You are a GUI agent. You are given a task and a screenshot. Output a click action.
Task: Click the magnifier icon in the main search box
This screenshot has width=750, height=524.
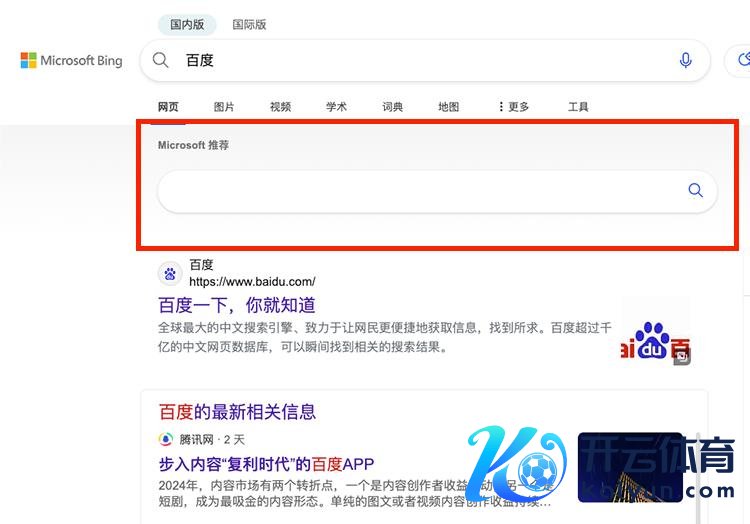161,60
